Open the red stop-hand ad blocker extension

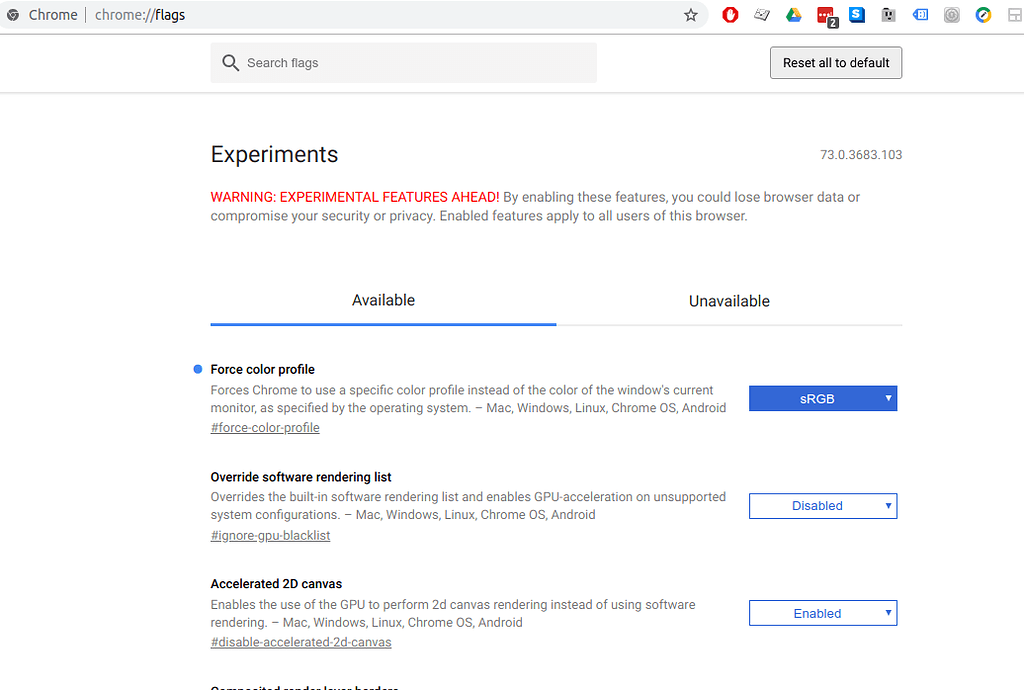(x=730, y=14)
